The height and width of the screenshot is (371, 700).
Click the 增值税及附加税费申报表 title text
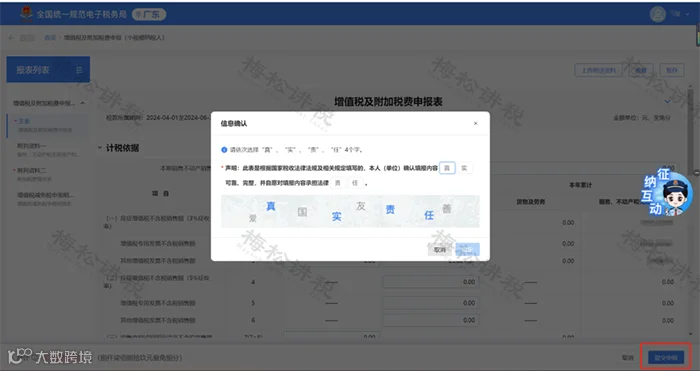(388, 102)
